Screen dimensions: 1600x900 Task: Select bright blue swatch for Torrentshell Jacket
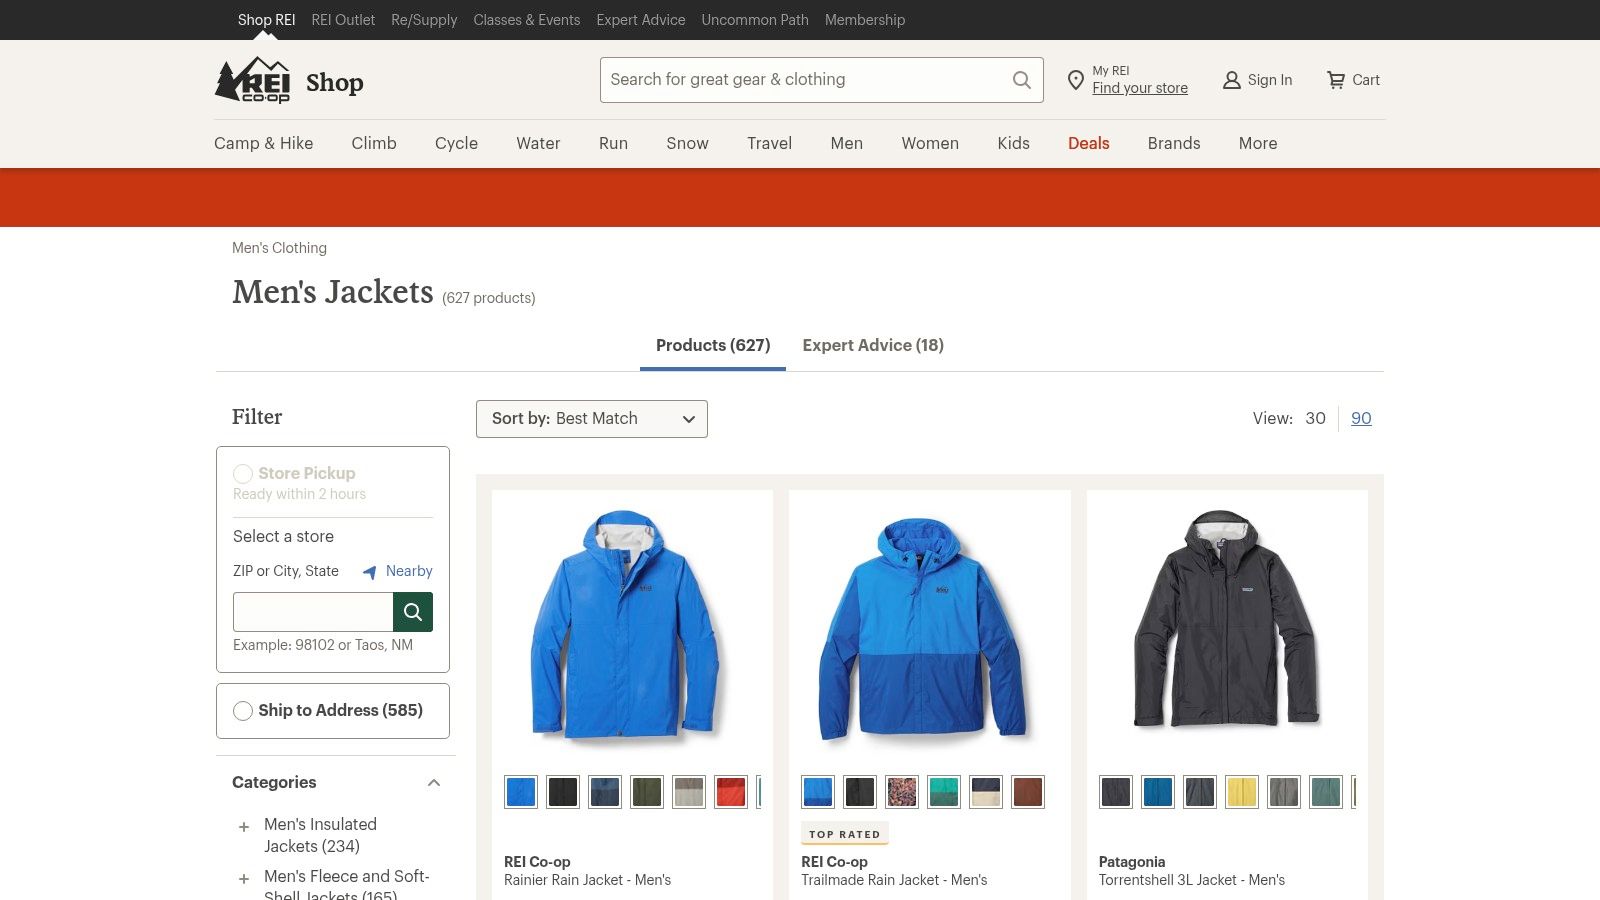click(1158, 792)
